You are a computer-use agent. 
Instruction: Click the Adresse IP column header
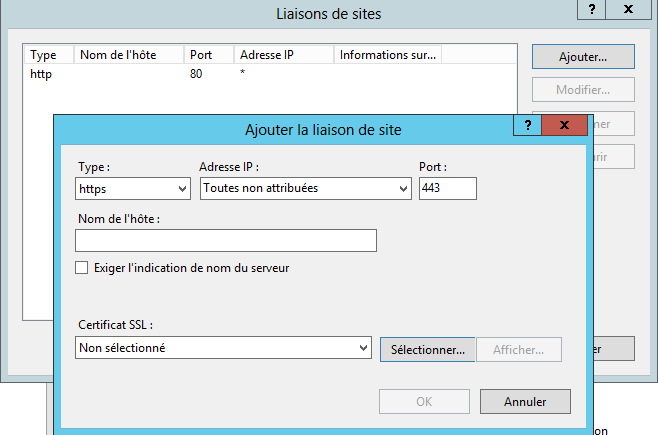pyautogui.click(x=284, y=55)
